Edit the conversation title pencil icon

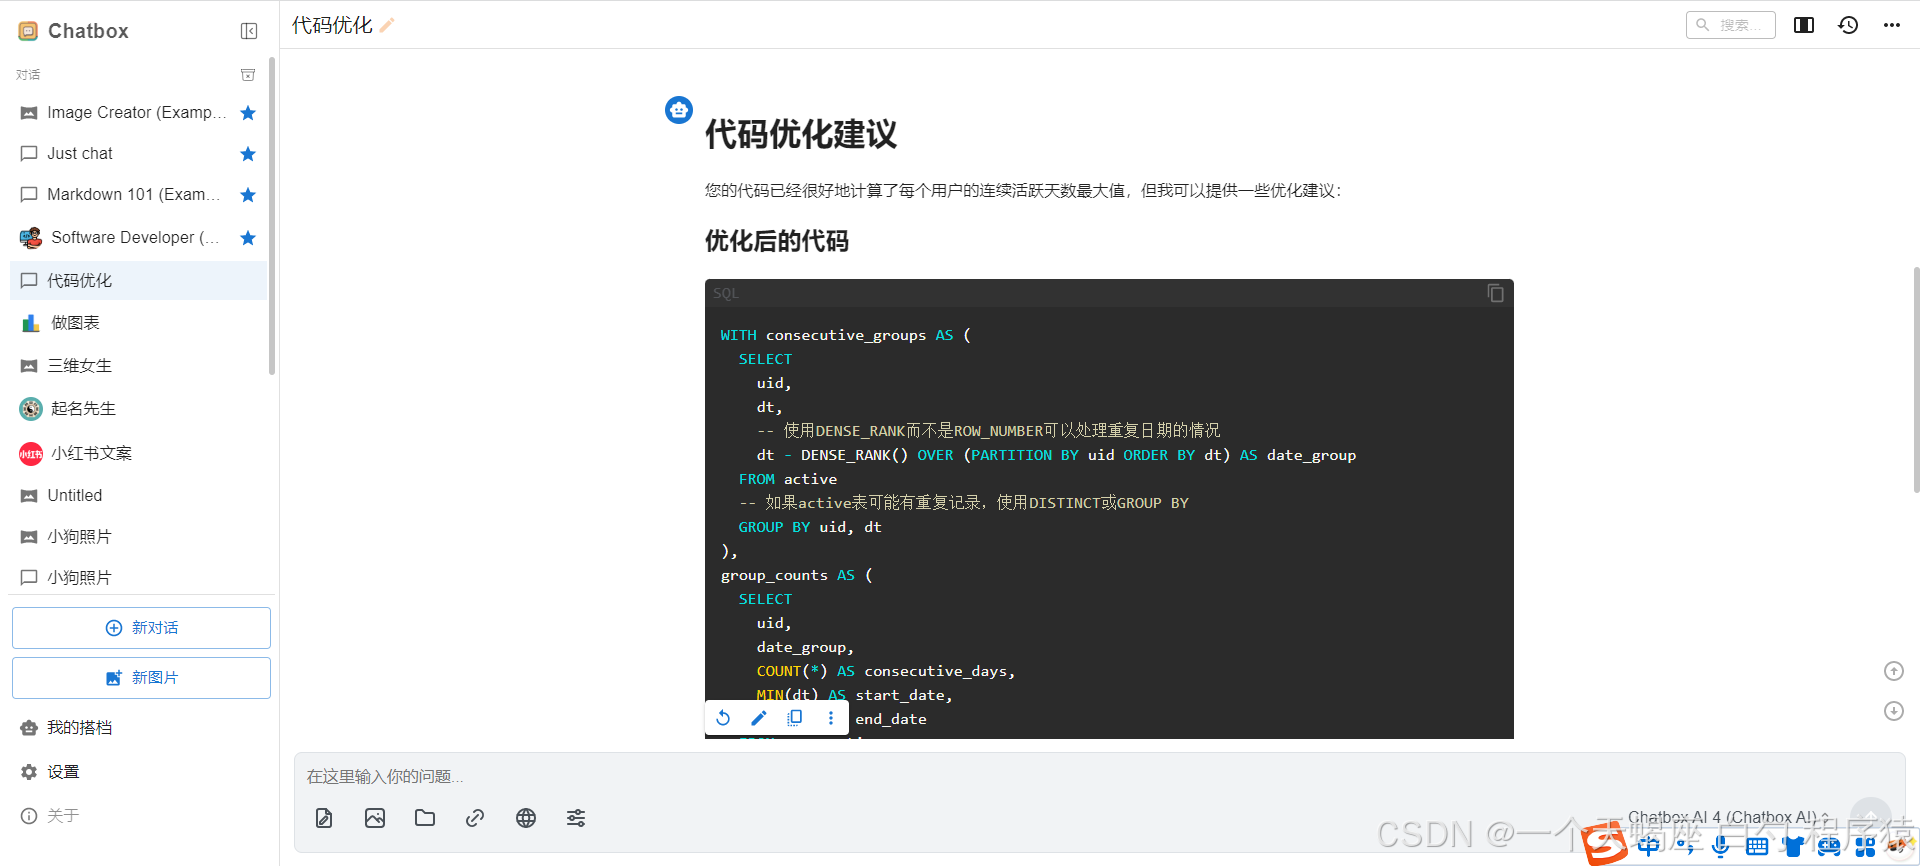[x=387, y=26]
